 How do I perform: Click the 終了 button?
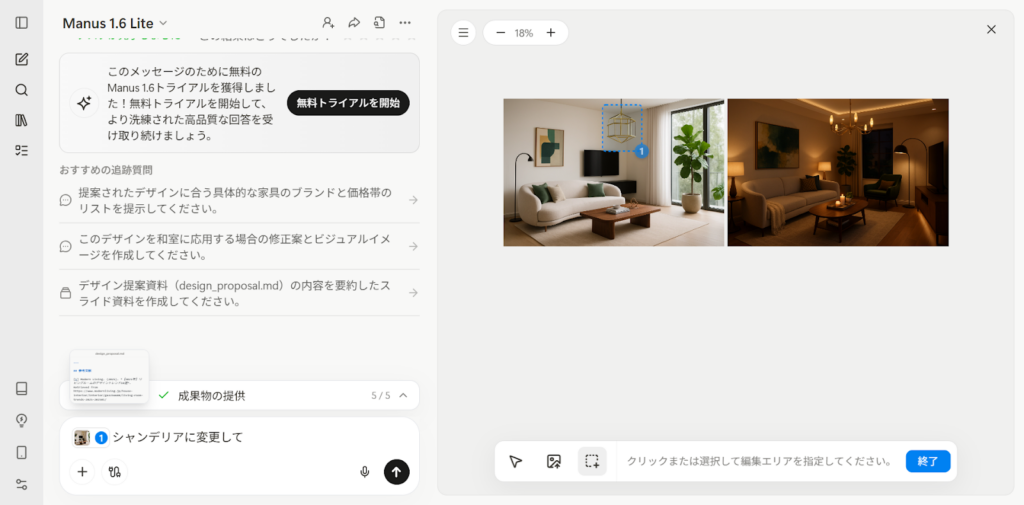928,461
